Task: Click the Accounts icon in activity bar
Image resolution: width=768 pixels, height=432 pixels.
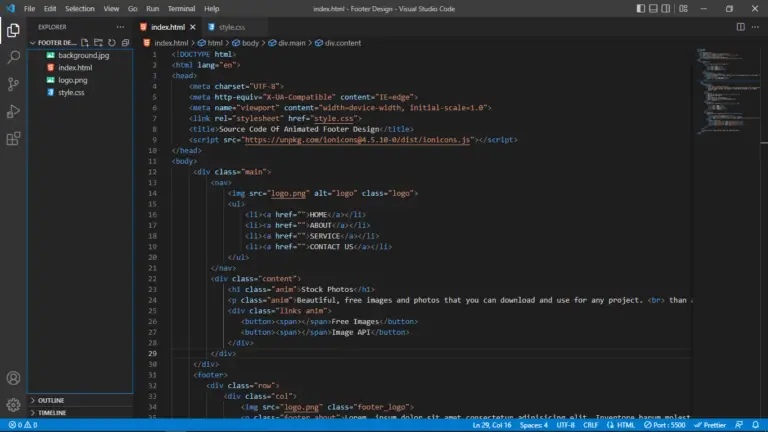Action: (x=13, y=378)
